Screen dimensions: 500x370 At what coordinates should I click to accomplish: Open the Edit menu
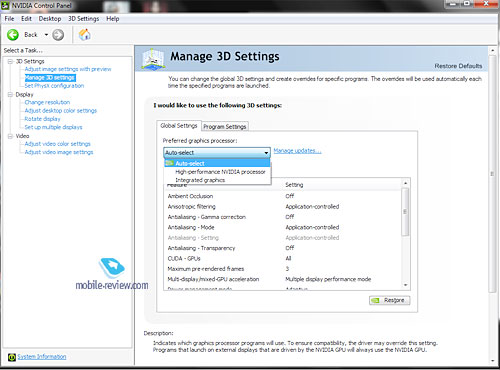(x=26, y=19)
